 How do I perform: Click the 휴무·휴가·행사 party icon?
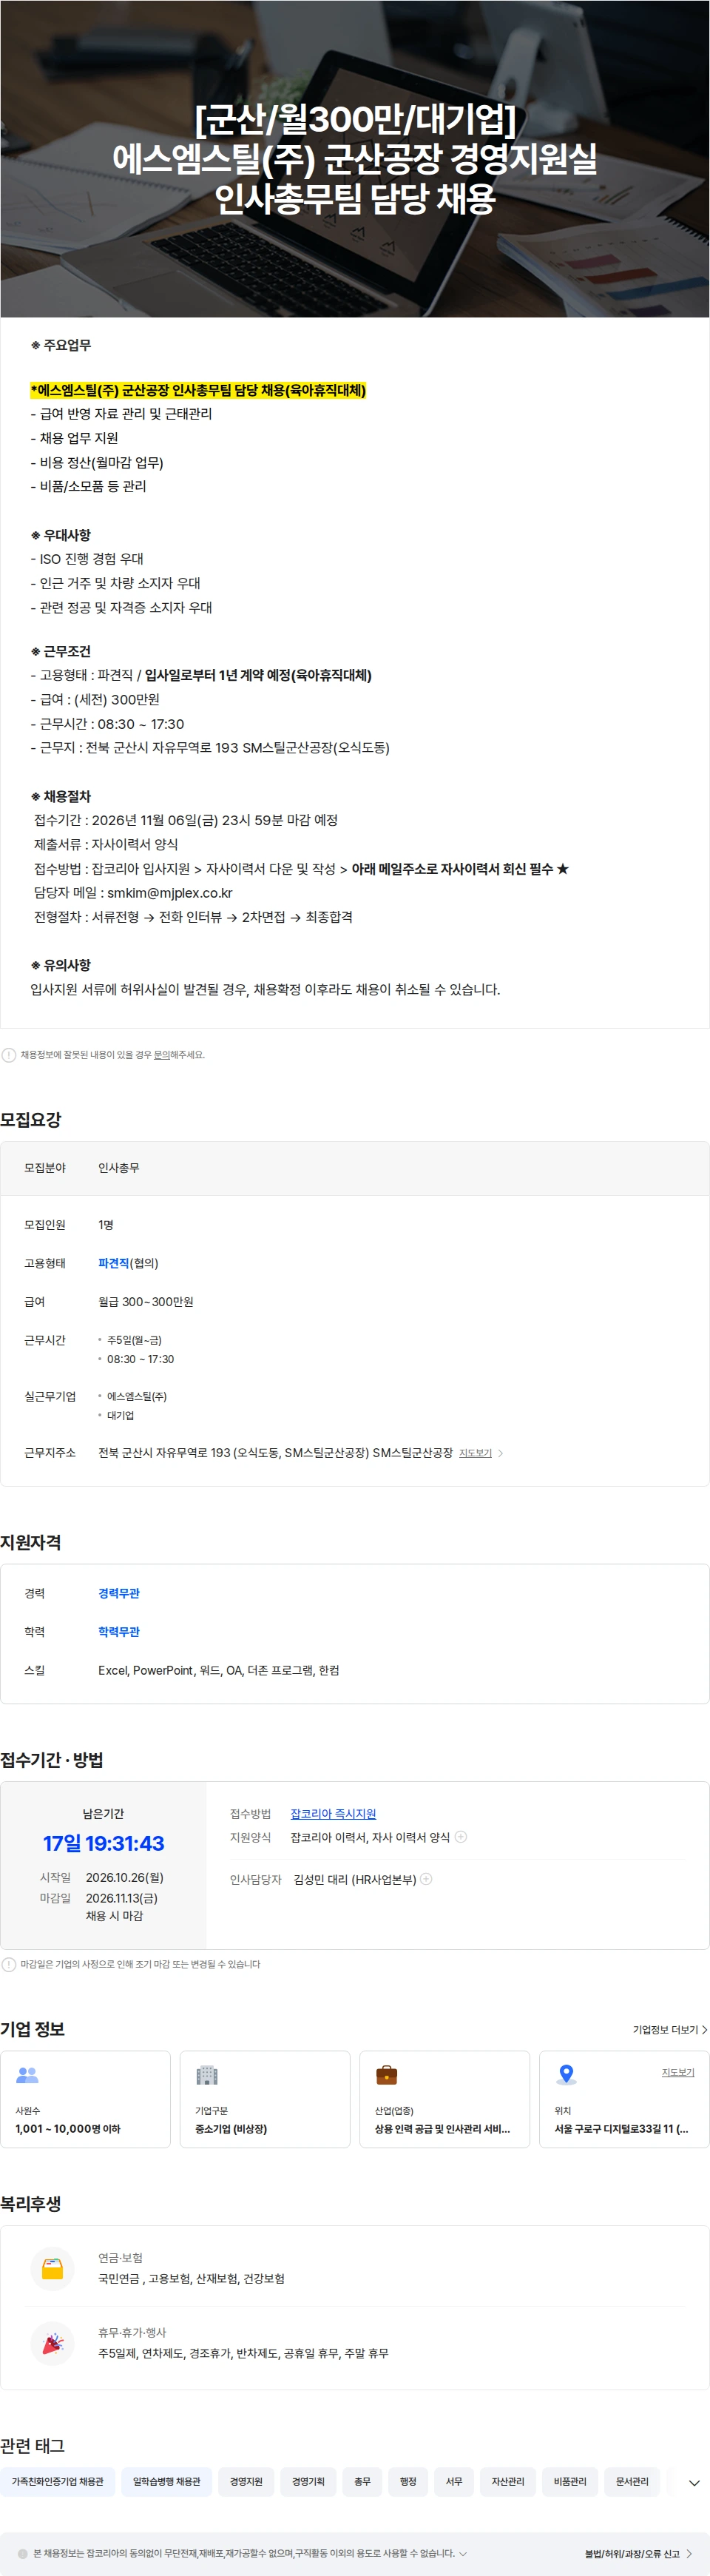point(53,2343)
